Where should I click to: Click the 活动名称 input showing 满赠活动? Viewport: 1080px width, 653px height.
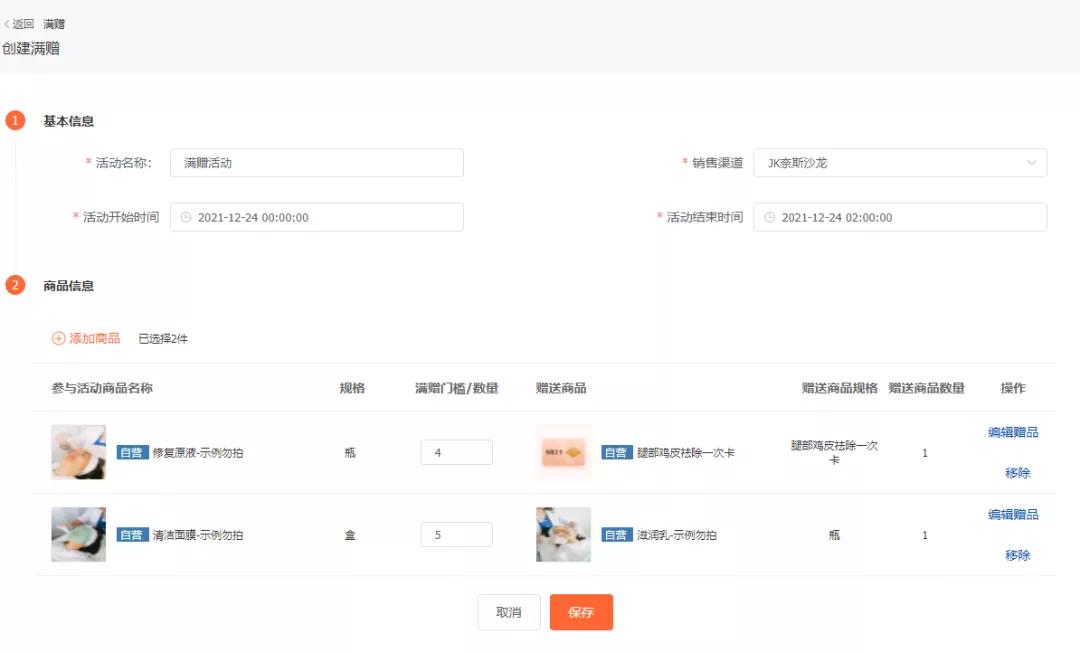(316, 162)
